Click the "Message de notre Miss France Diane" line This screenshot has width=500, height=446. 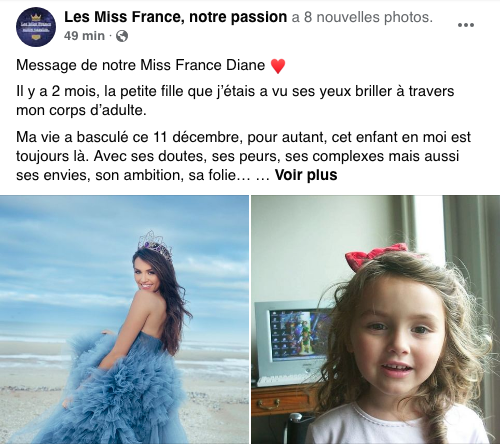(x=140, y=65)
